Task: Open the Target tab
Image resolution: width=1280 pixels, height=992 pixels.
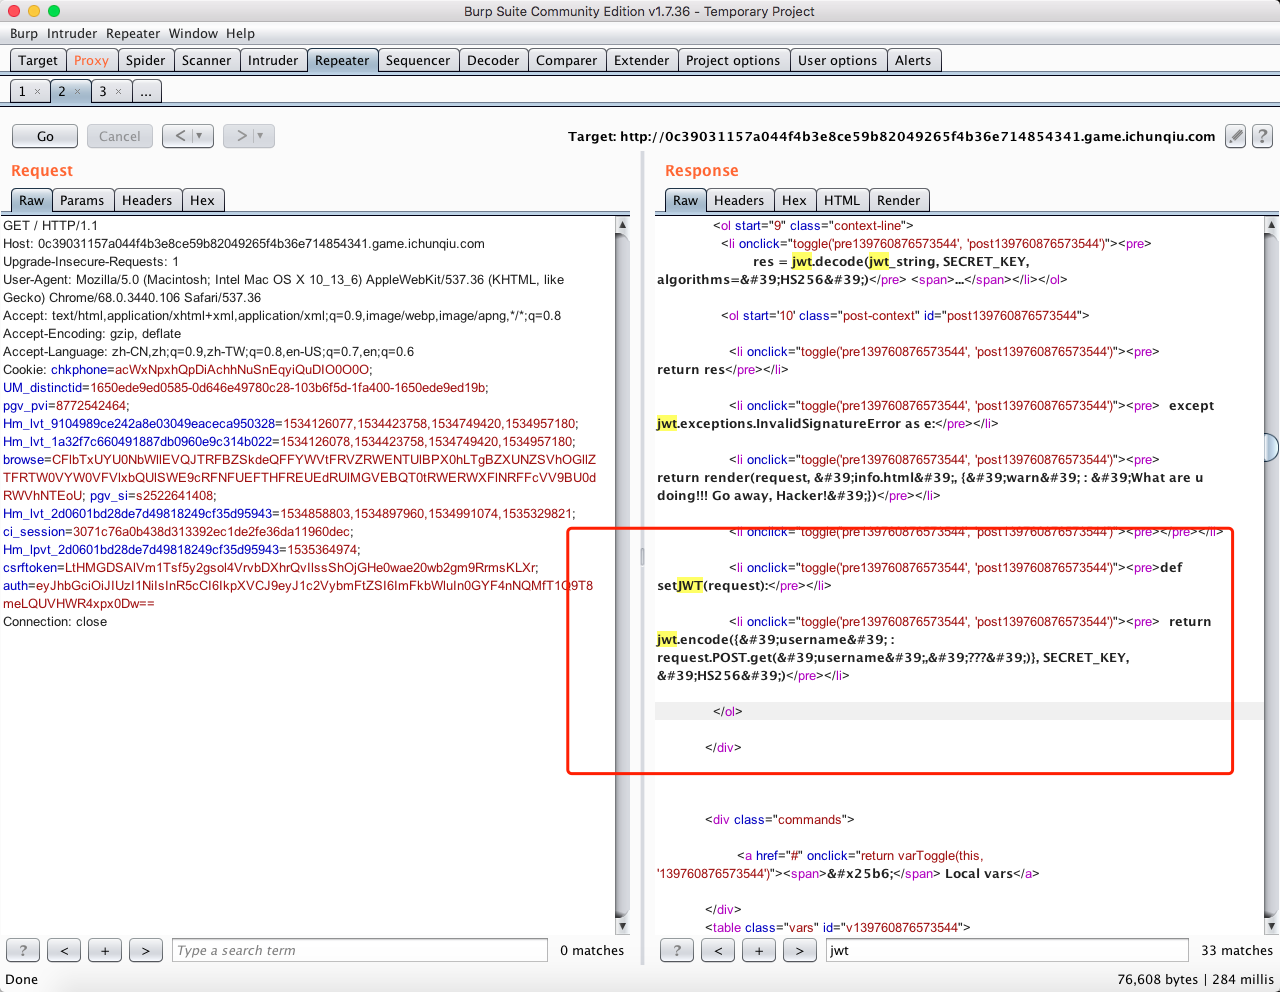Action: 38,60
